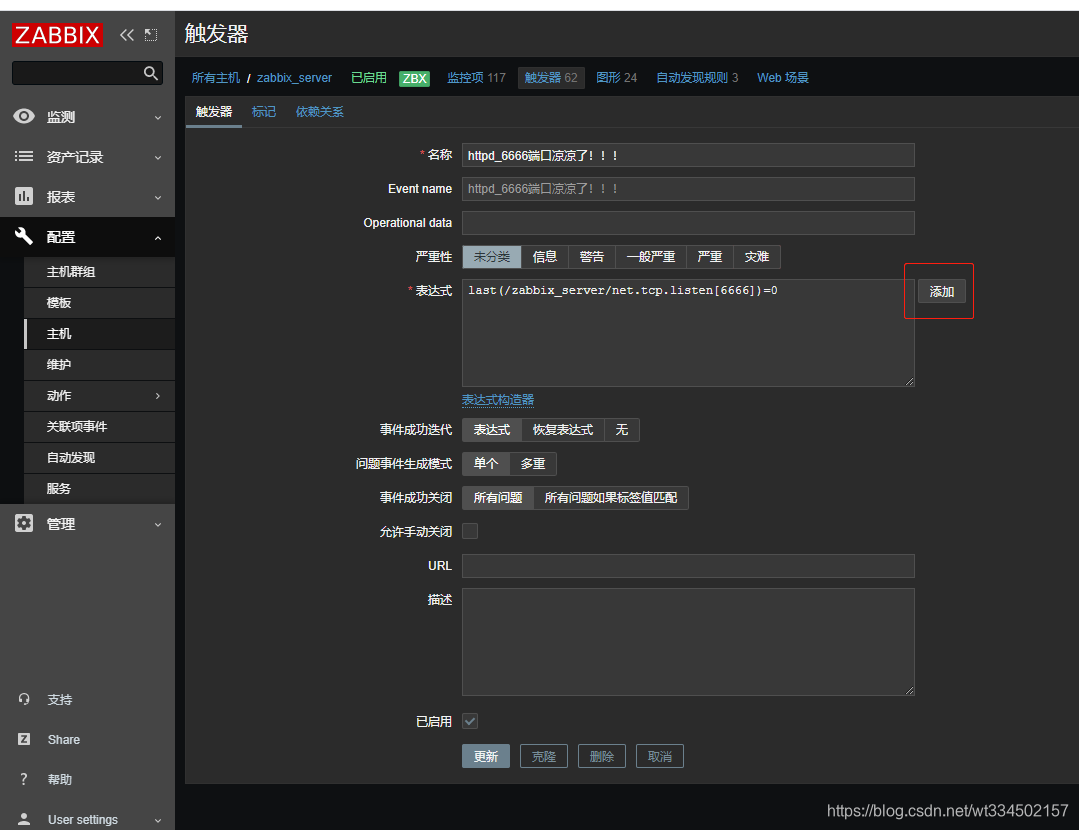Click the 取消 button
The image size is (1079, 830).
click(x=659, y=756)
